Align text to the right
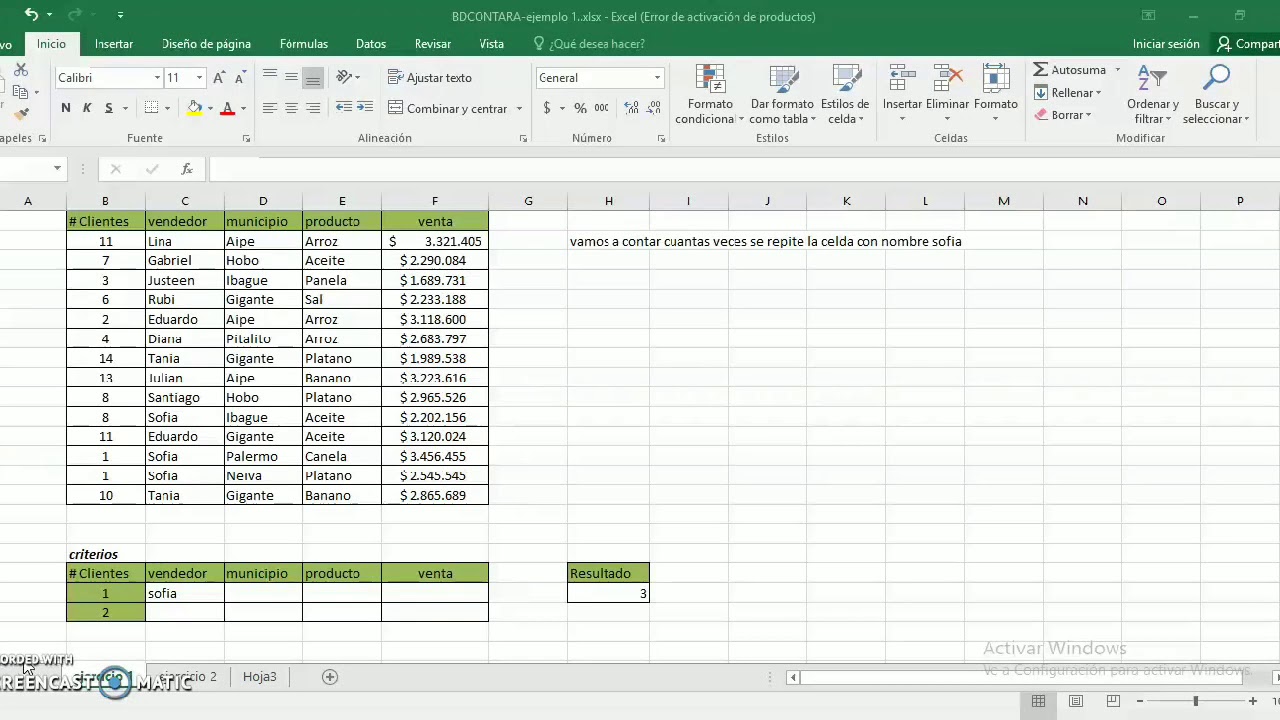 pyautogui.click(x=313, y=108)
